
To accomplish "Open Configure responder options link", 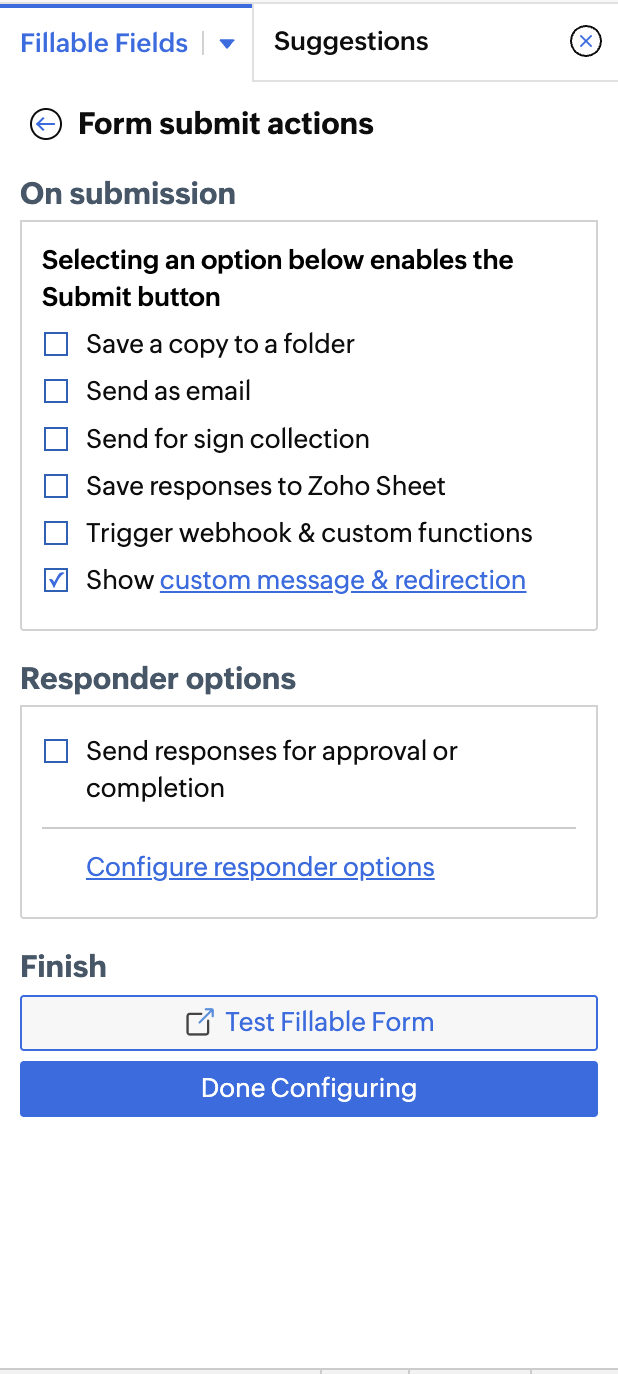I will [x=260, y=867].
